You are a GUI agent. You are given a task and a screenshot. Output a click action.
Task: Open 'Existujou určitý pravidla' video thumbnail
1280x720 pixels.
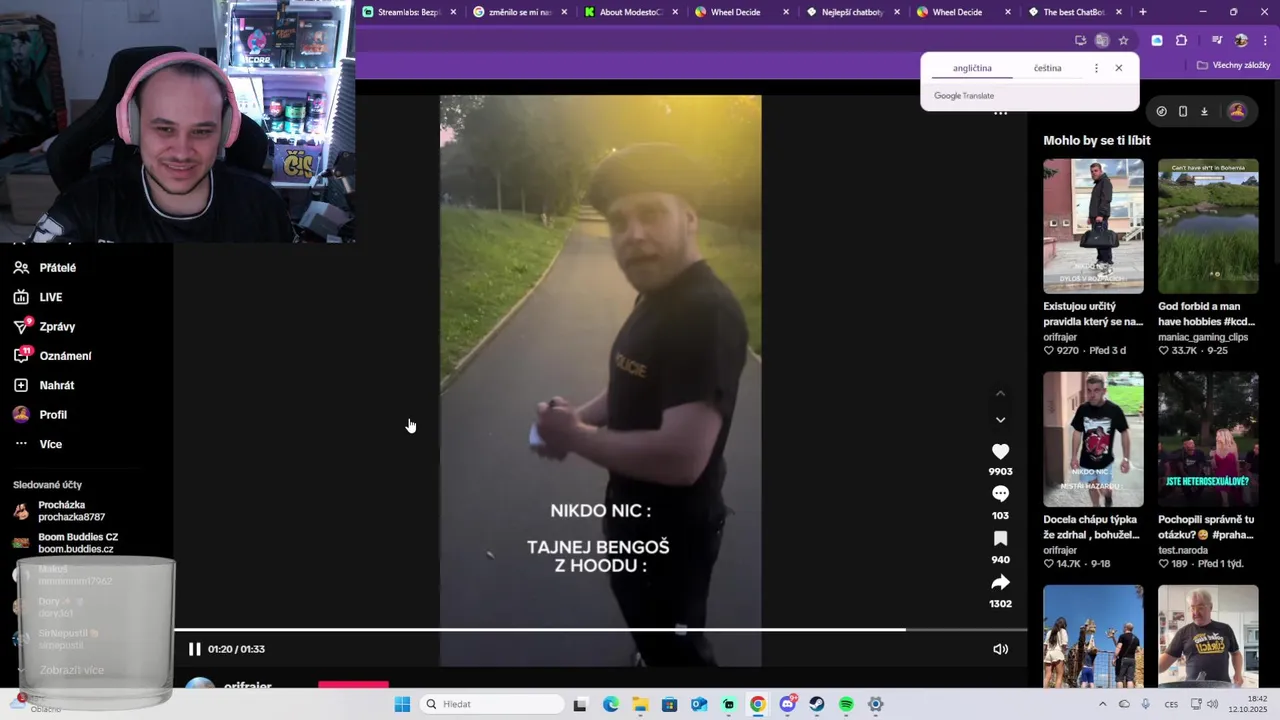click(1093, 226)
